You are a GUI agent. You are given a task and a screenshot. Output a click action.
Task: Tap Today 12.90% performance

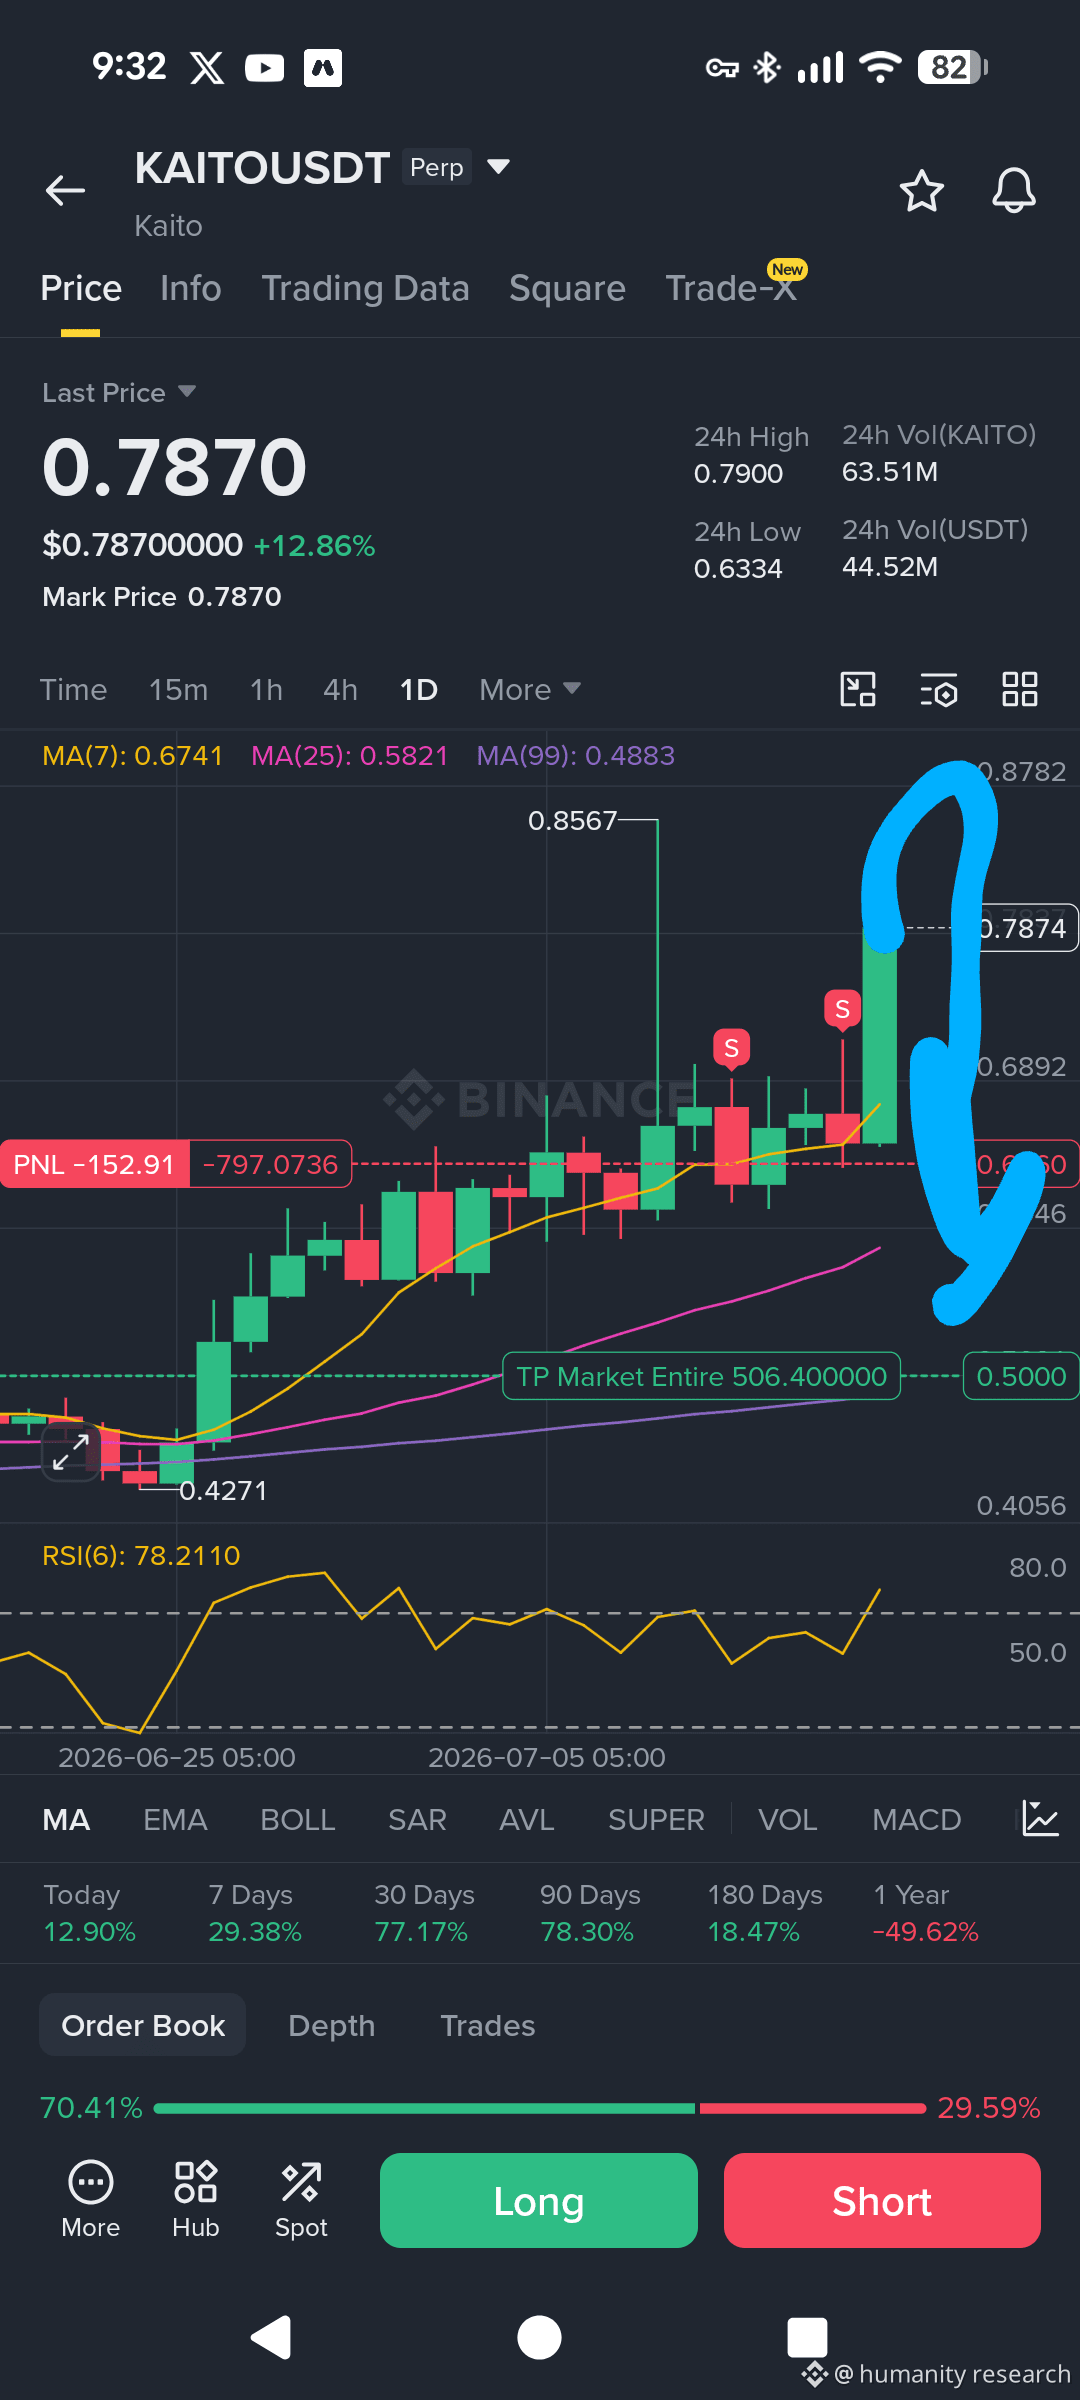click(x=89, y=1913)
